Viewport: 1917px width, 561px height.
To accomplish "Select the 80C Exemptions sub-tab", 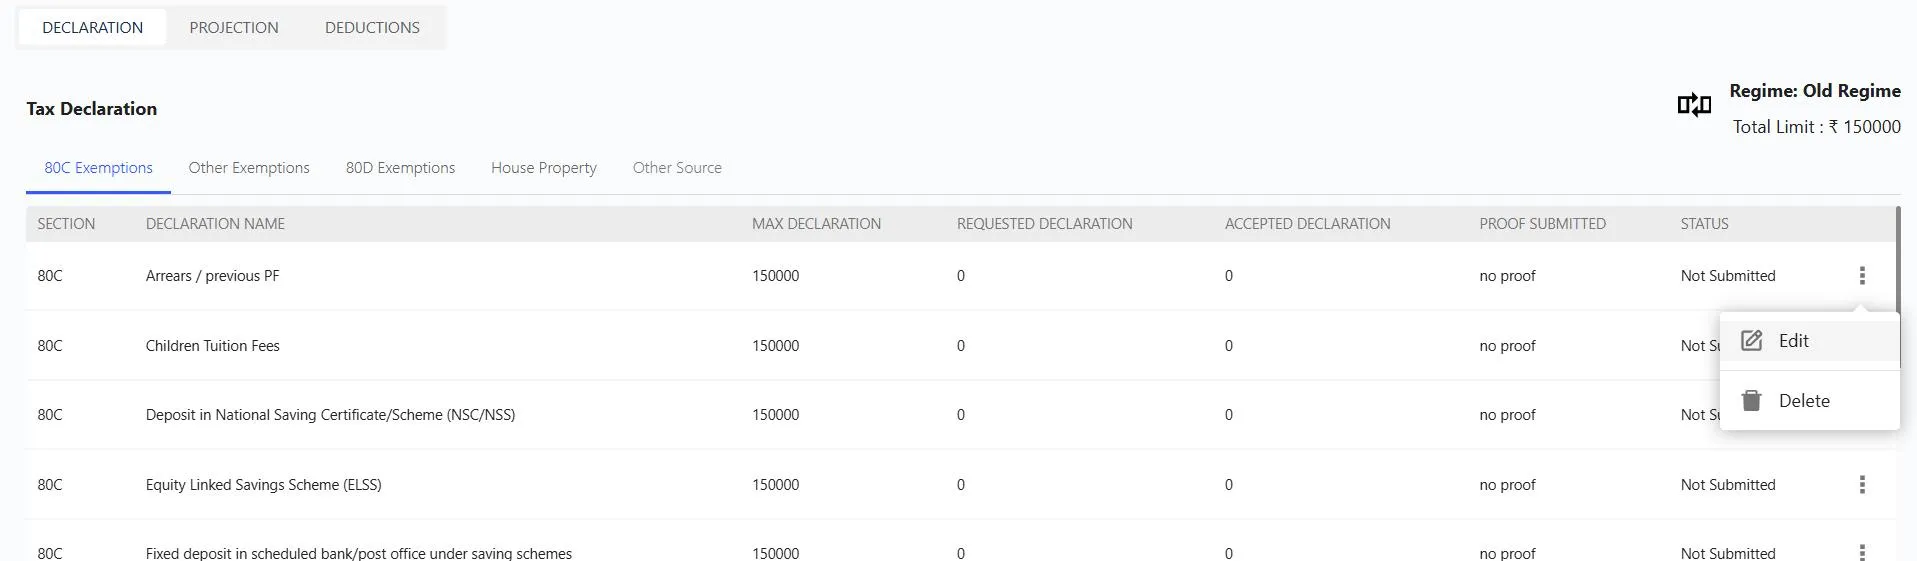I will point(98,168).
